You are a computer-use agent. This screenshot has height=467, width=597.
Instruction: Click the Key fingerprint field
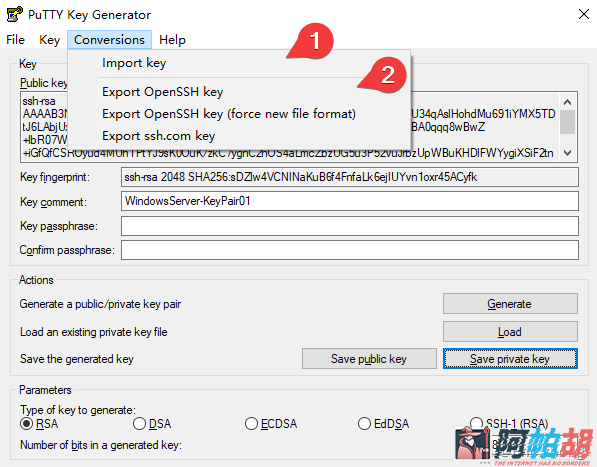[350, 177]
